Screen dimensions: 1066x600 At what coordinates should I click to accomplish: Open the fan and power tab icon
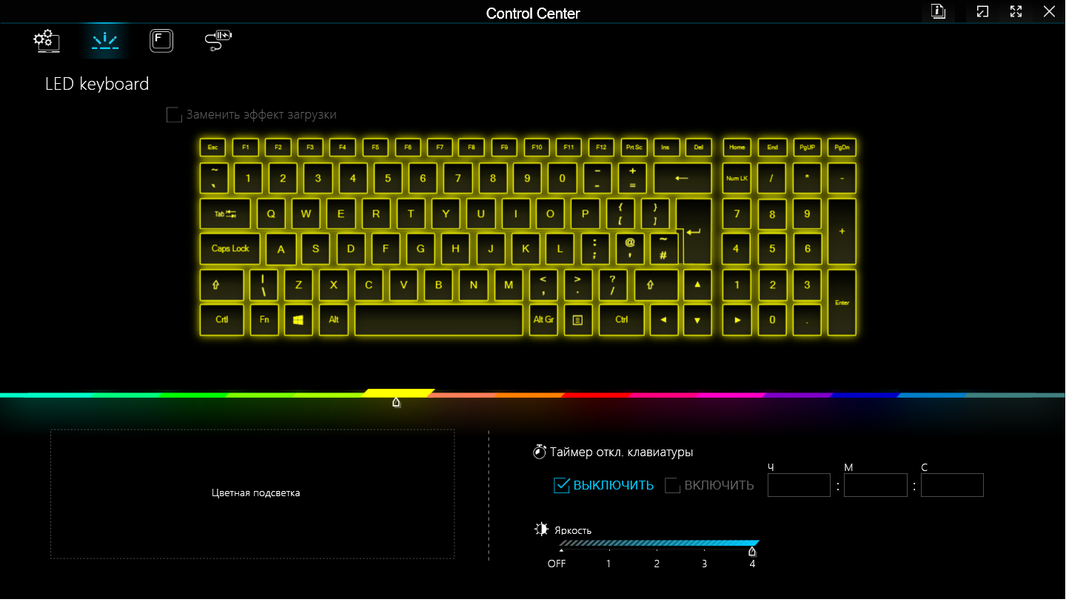point(218,41)
